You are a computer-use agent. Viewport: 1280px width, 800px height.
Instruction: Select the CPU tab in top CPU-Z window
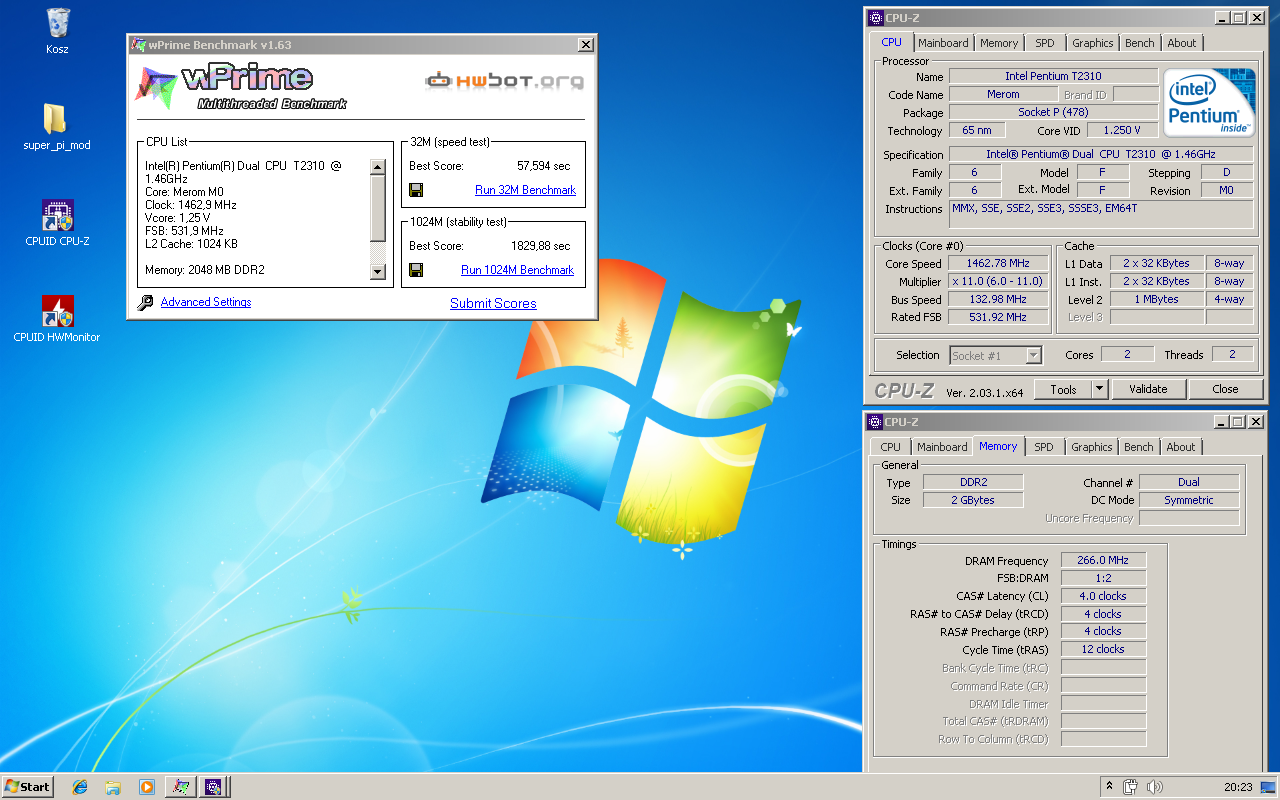(891, 42)
